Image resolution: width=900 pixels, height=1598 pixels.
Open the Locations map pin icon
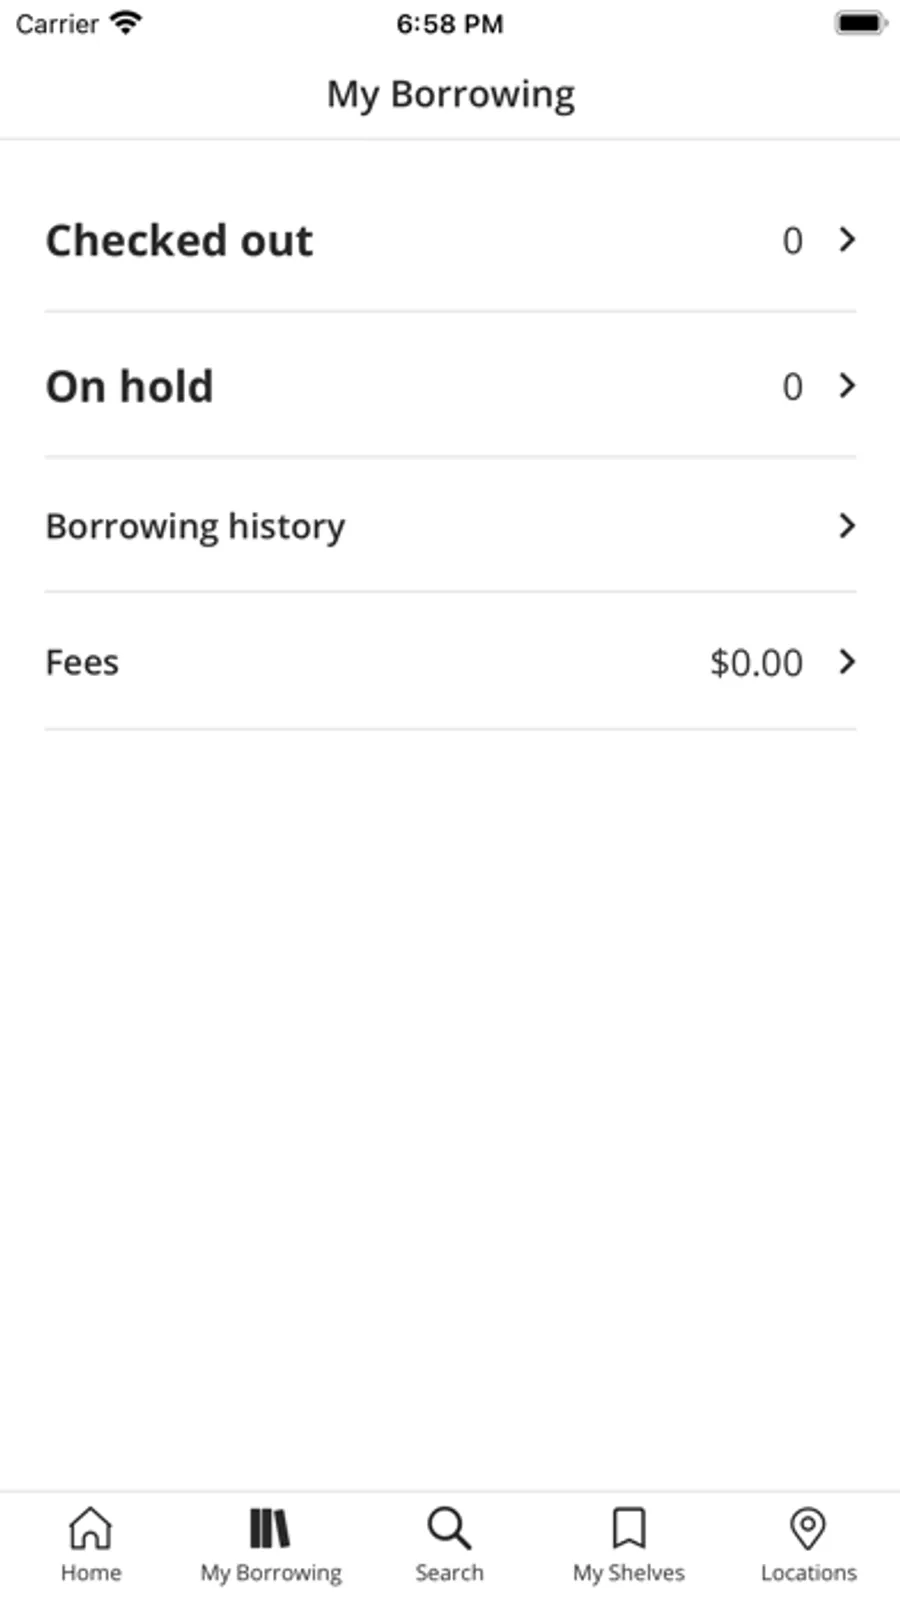pos(807,1528)
